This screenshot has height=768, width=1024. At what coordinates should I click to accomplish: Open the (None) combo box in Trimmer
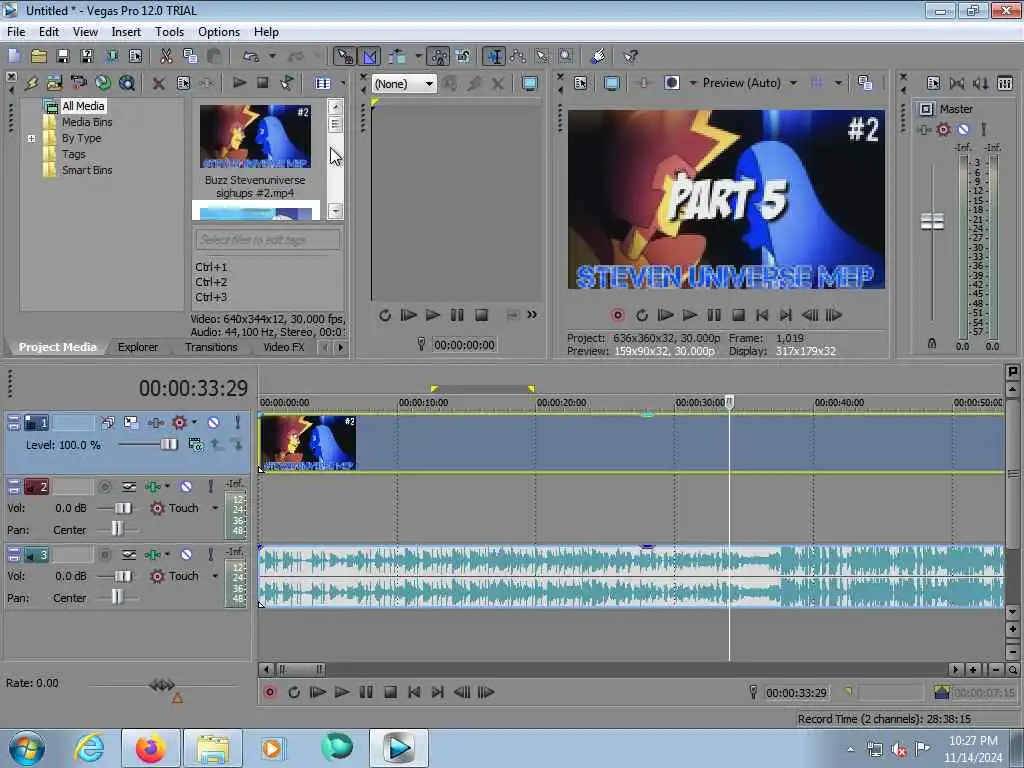[x=404, y=84]
